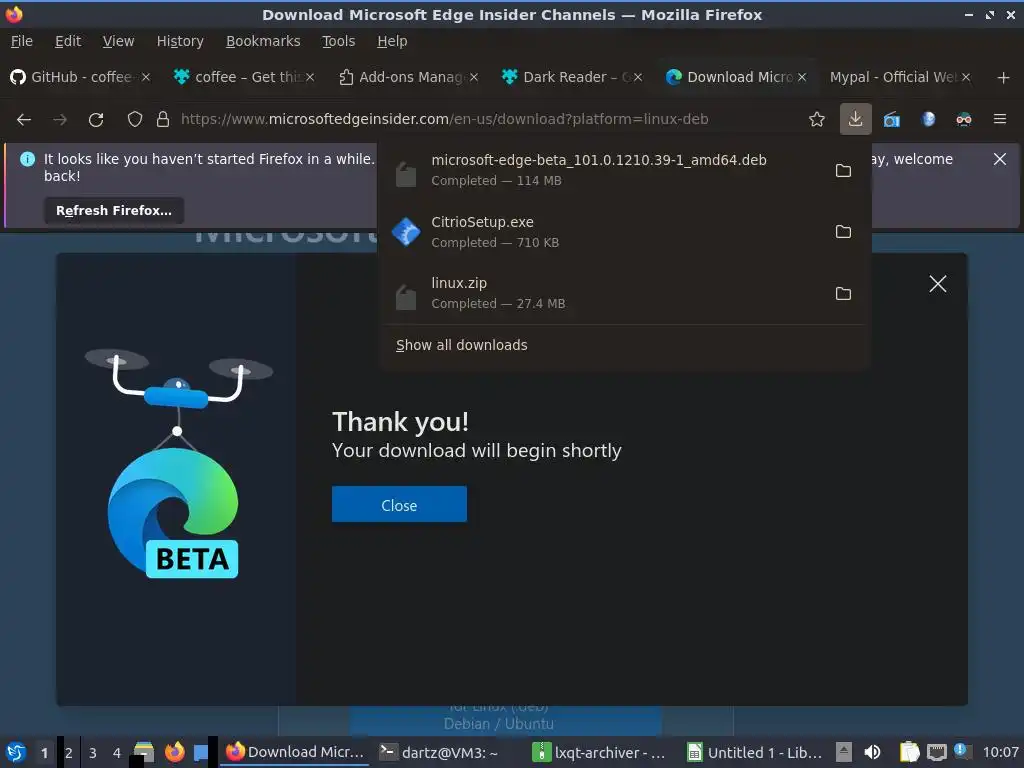Switch to the Dark Reader tab
The height and width of the screenshot is (768, 1024).
572,77
